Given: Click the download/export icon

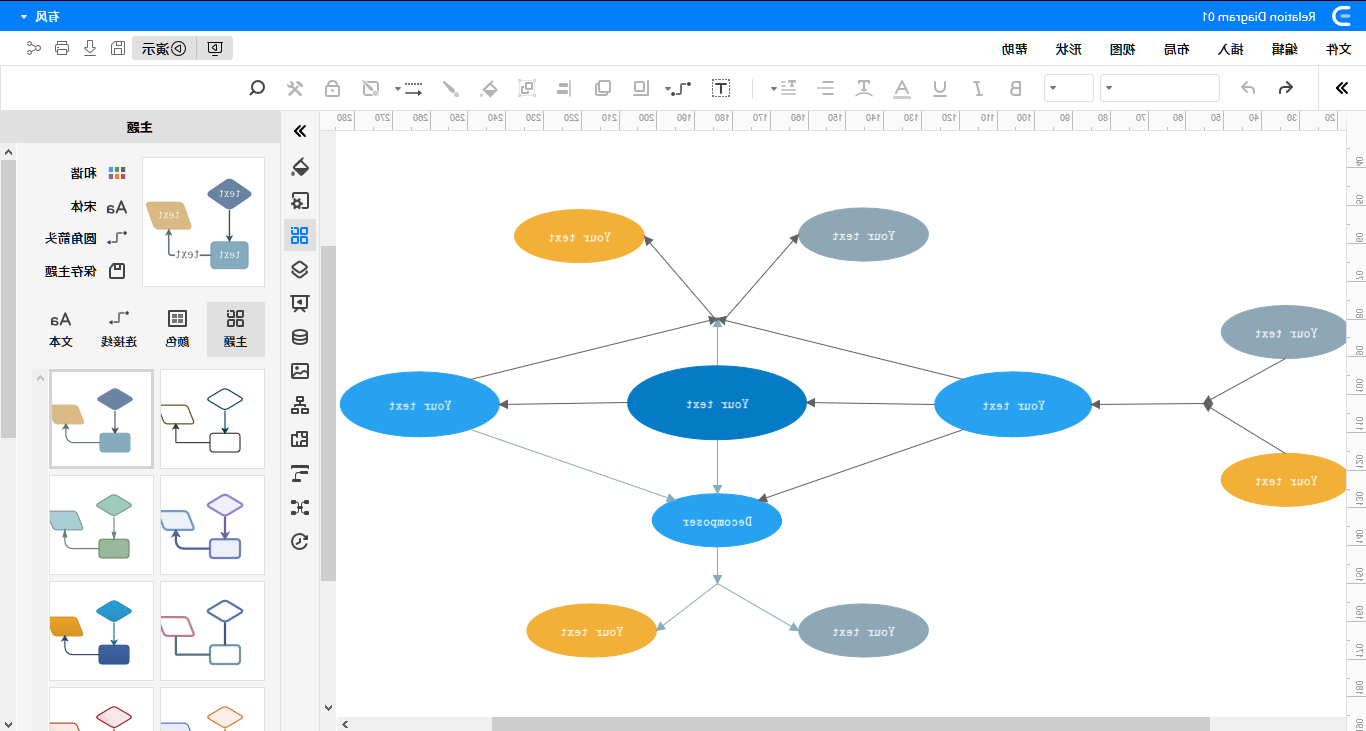Looking at the screenshot, I should [x=90, y=48].
